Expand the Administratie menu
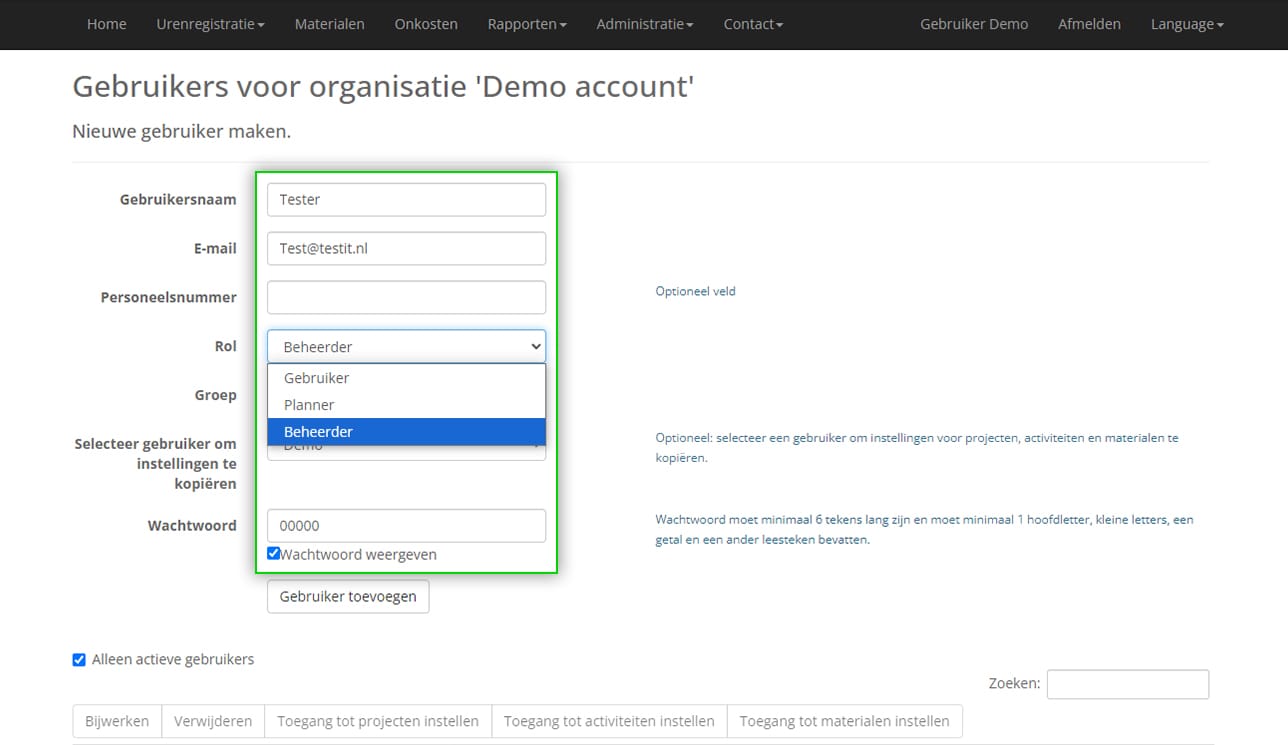1288x745 pixels. (x=644, y=24)
